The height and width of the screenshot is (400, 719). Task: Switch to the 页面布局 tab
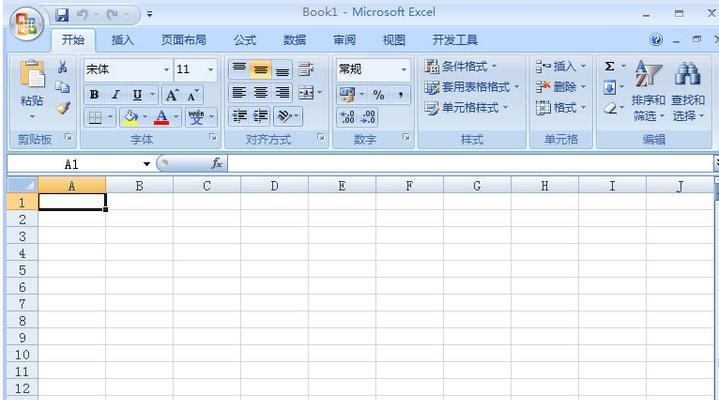click(x=183, y=40)
